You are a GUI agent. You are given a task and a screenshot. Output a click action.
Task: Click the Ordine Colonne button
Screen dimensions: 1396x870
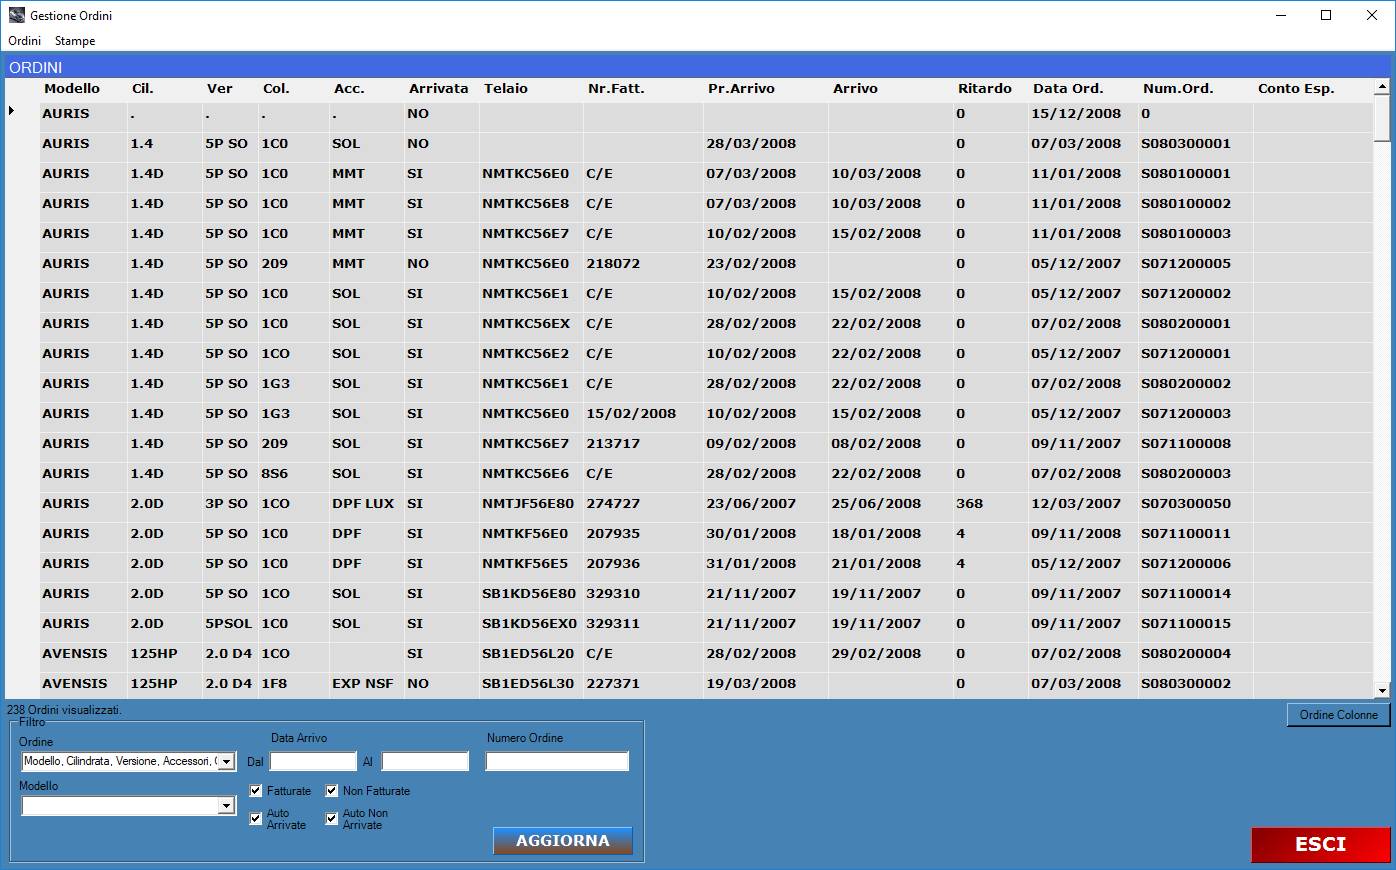[x=1338, y=715]
